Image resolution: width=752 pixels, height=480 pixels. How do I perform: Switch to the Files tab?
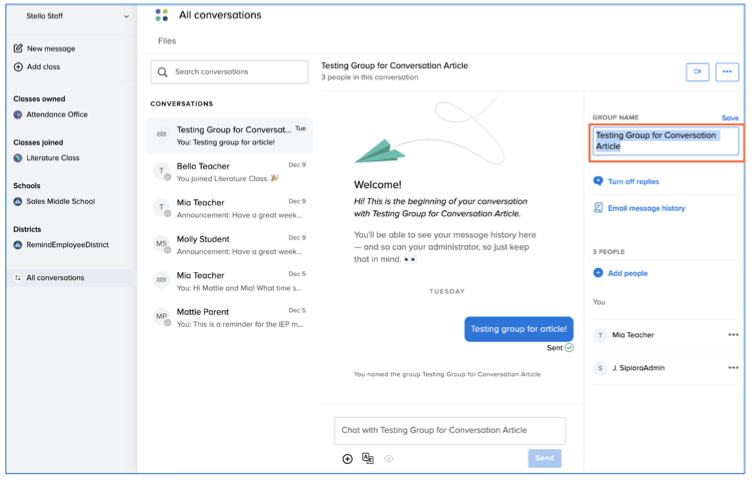coord(167,41)
